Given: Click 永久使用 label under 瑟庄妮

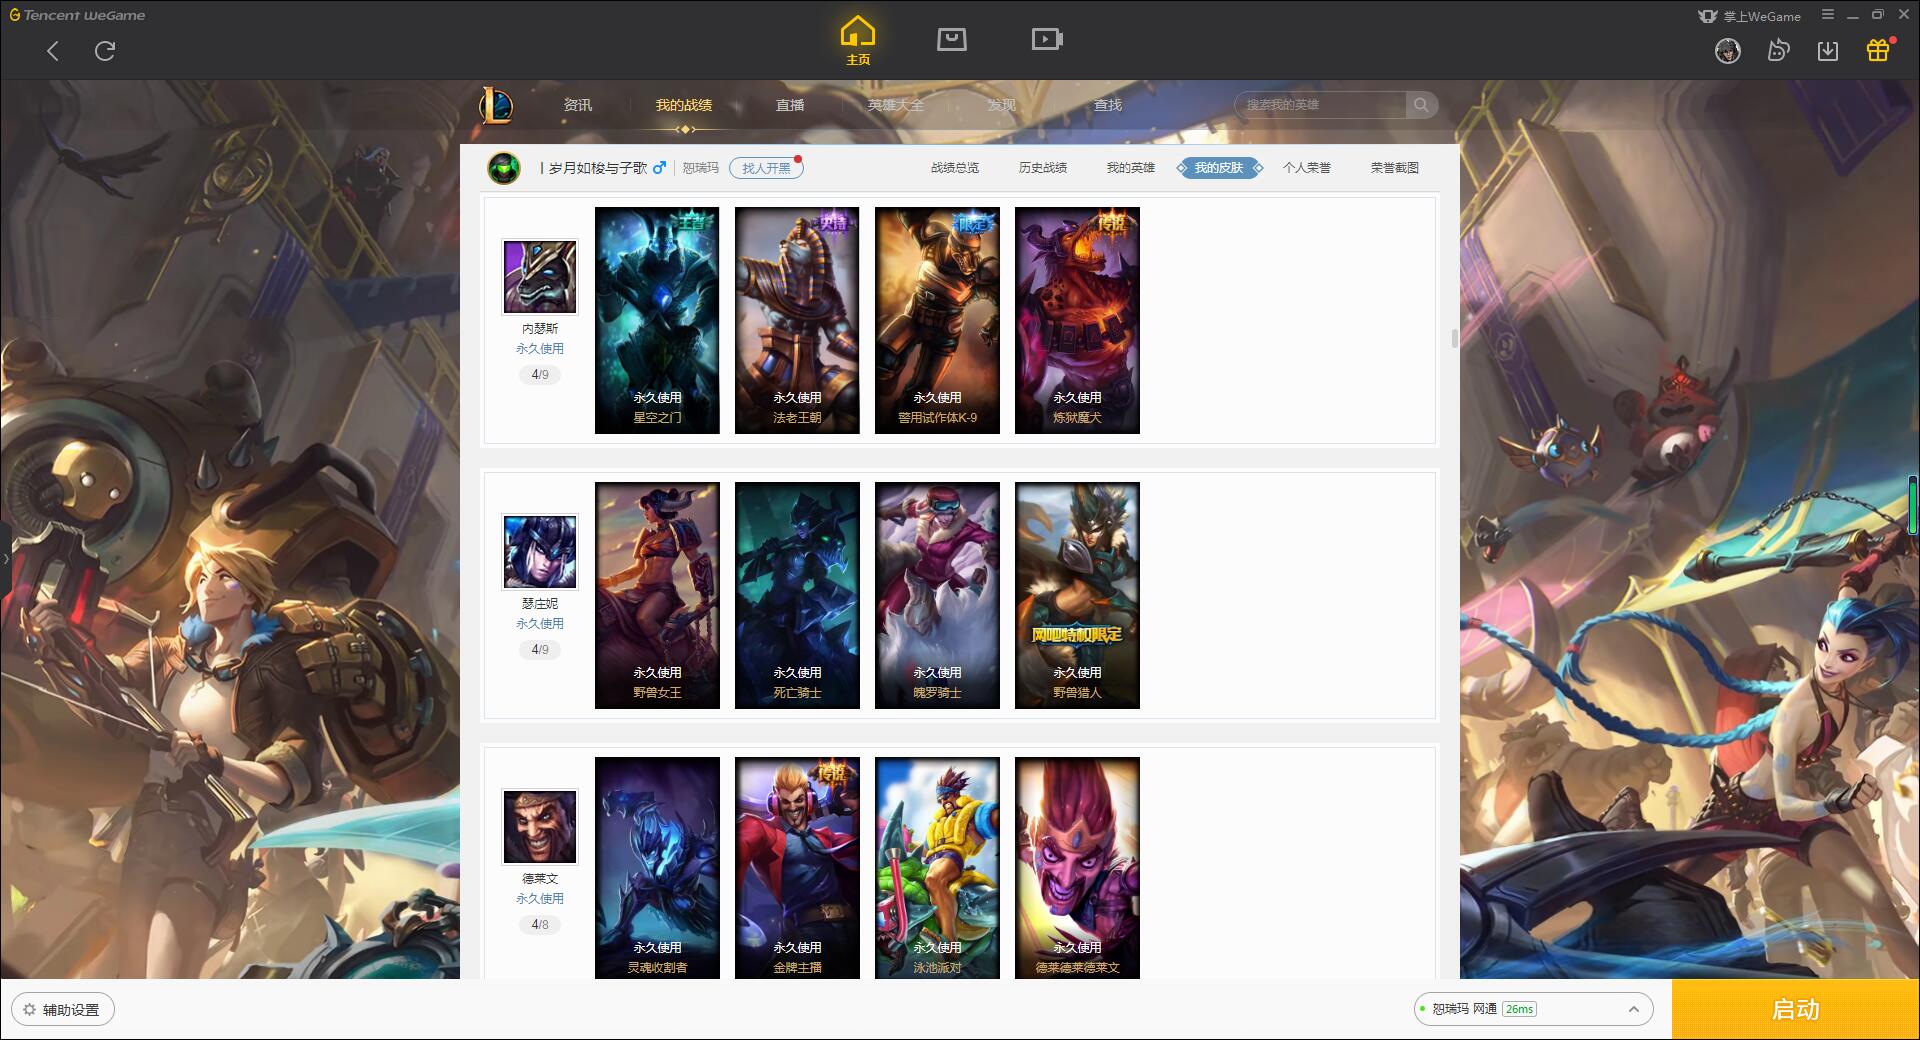Looking at the screenshot, I should pyautogui.click(x=540, y=624).
